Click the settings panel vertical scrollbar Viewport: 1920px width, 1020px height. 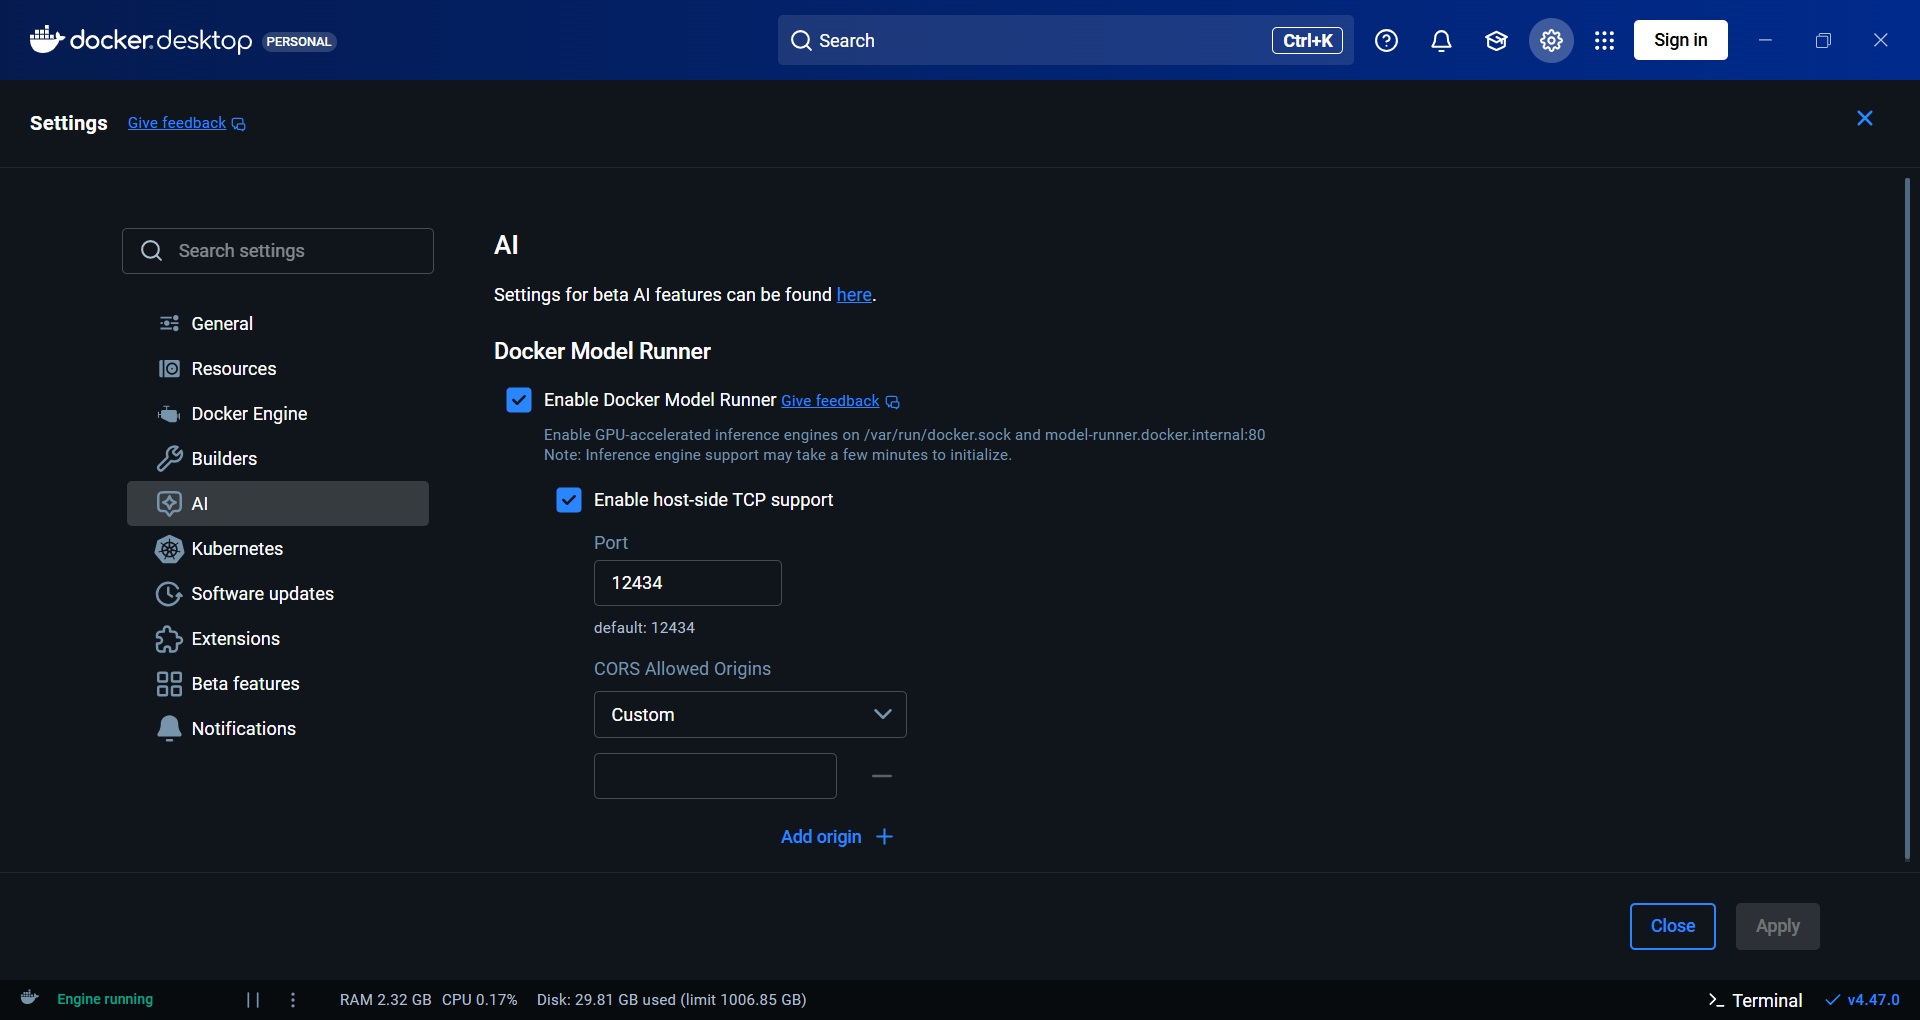[x=1907, y=518]
